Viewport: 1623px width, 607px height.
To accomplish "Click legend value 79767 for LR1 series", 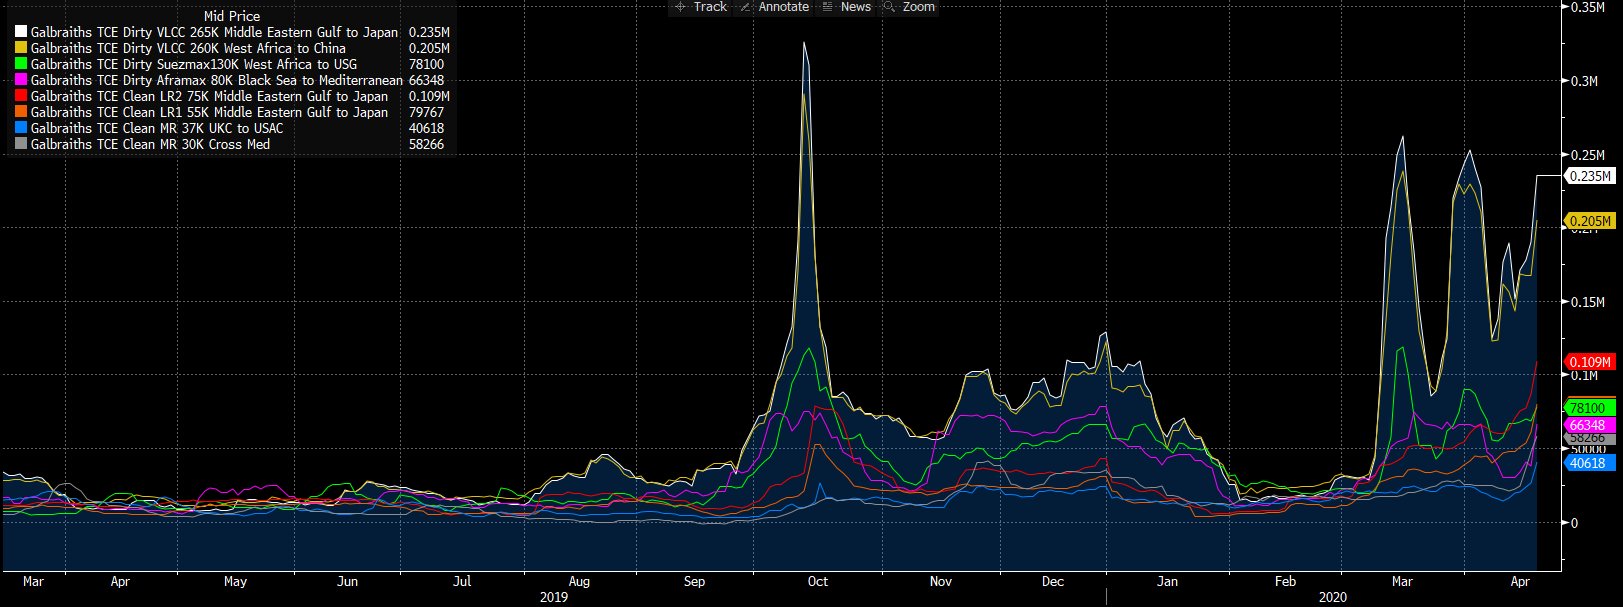I will [x=427, y=113].
